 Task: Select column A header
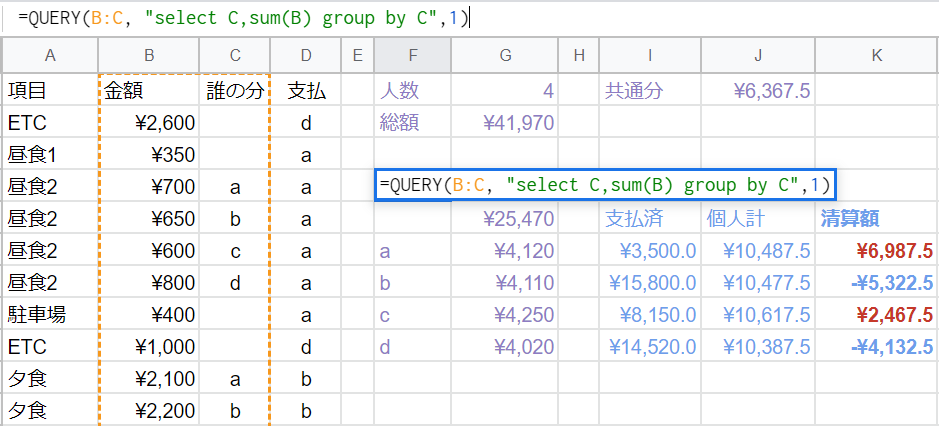[50, 56]
